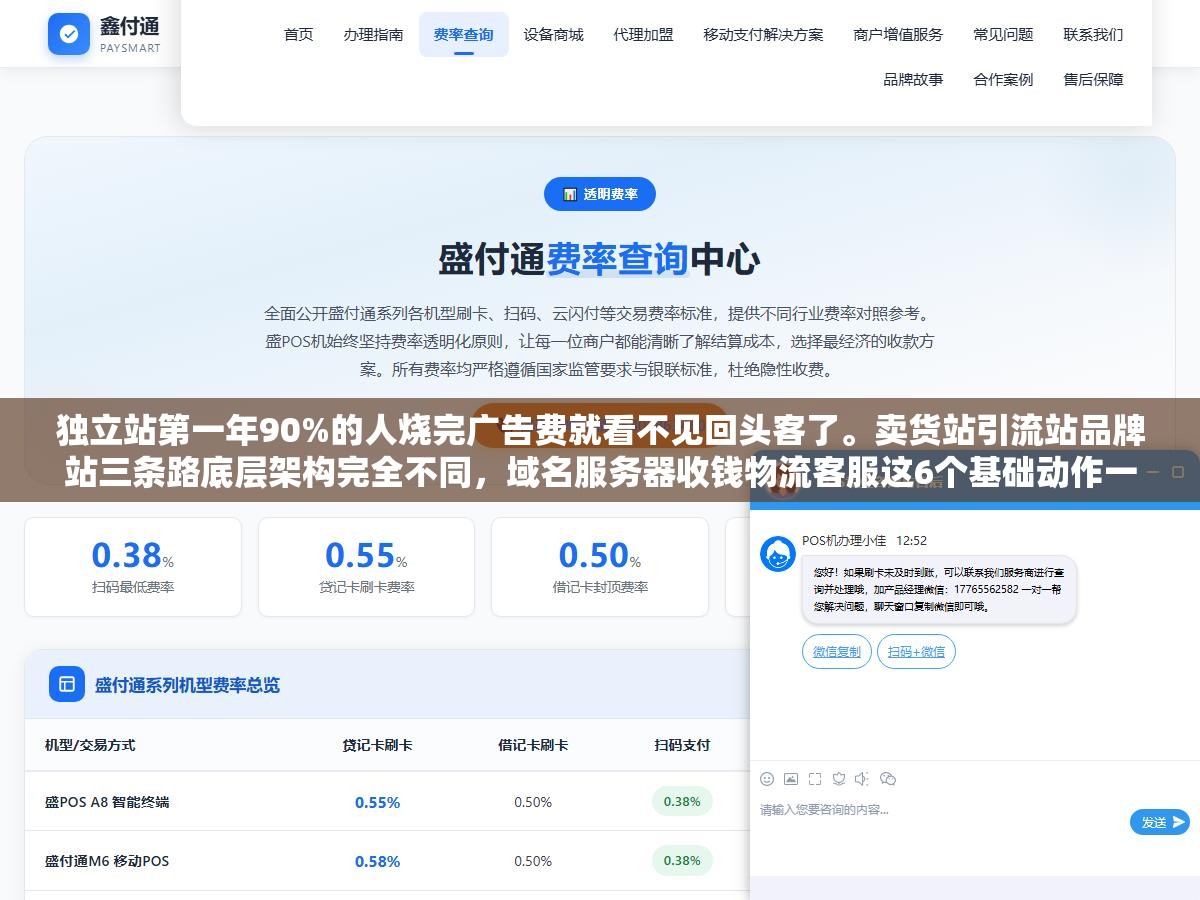Open the 常见问题 navigation item
The height and width of the screenshot is (900, 1200).
[1003, 34]
